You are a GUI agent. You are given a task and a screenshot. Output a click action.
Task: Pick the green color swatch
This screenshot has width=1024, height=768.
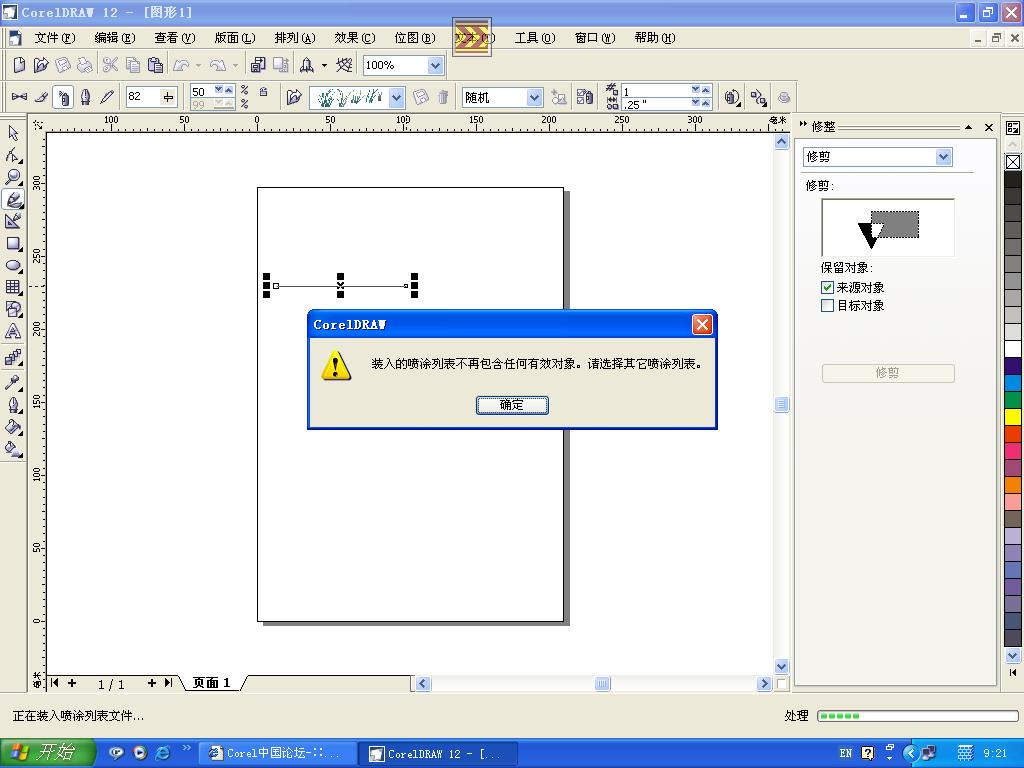[1013, 400]
